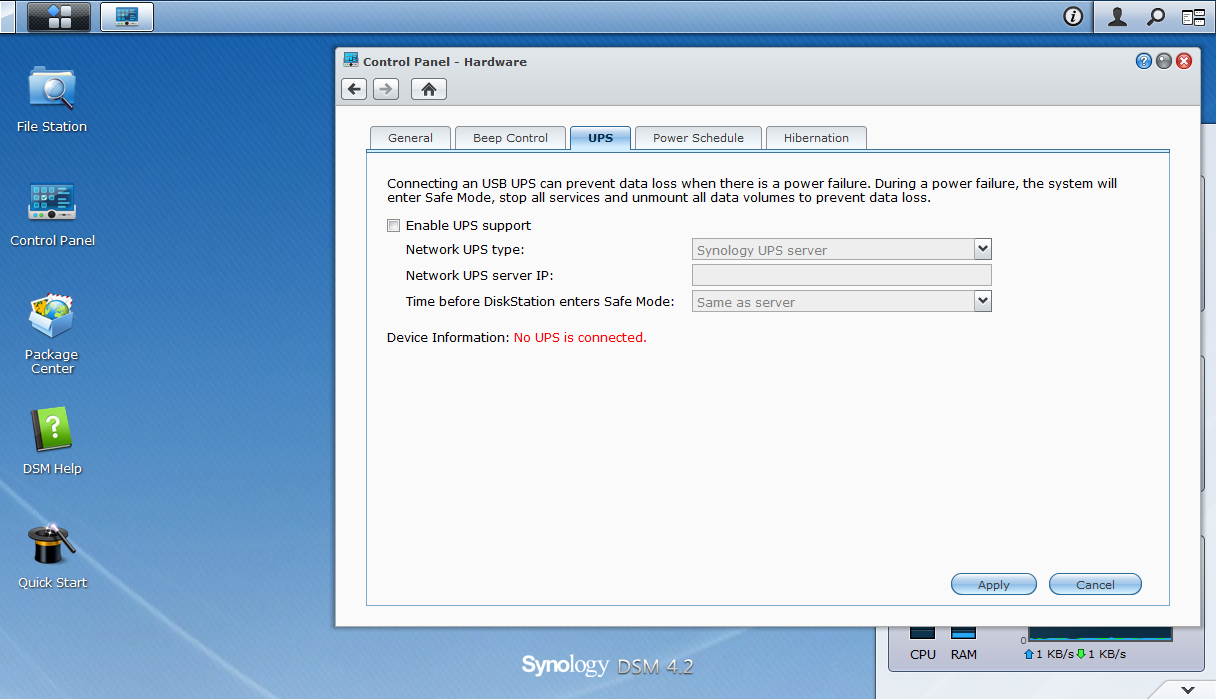
Task: Click the upload 1 KB/s indicator
Action: [1047, 654]
